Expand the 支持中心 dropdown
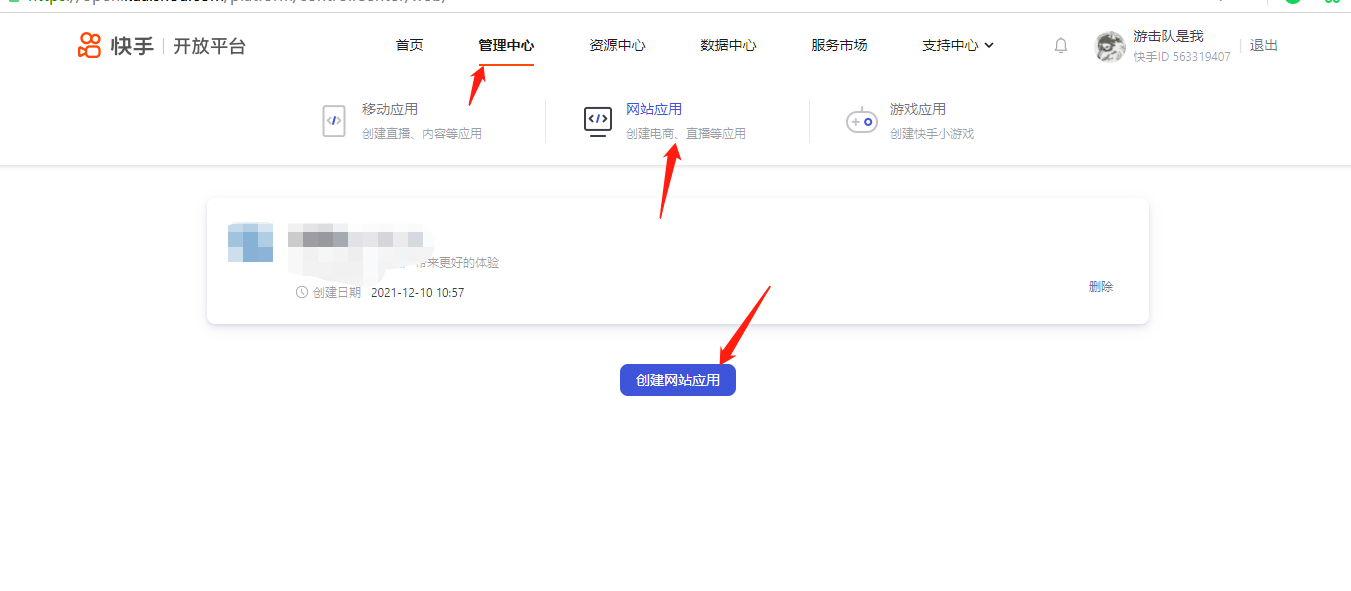The height and width of the screenshot is (591, 1351). [958, 45]
